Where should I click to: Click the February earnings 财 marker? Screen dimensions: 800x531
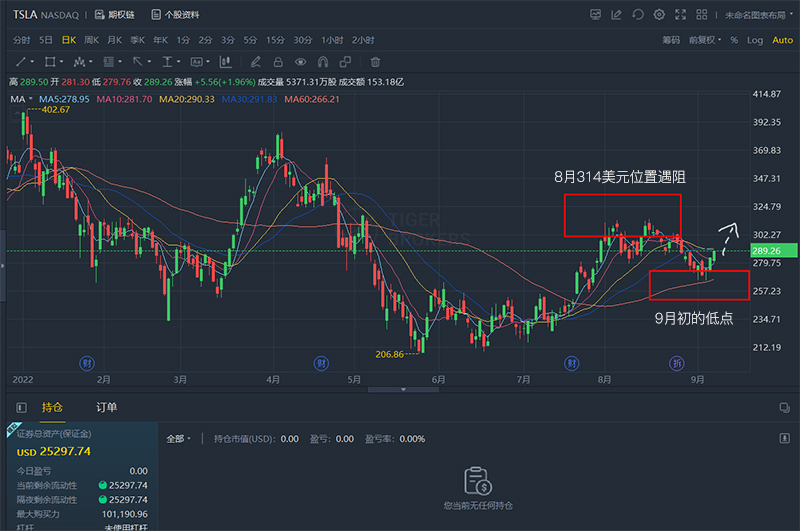click(x=87, y=363)
